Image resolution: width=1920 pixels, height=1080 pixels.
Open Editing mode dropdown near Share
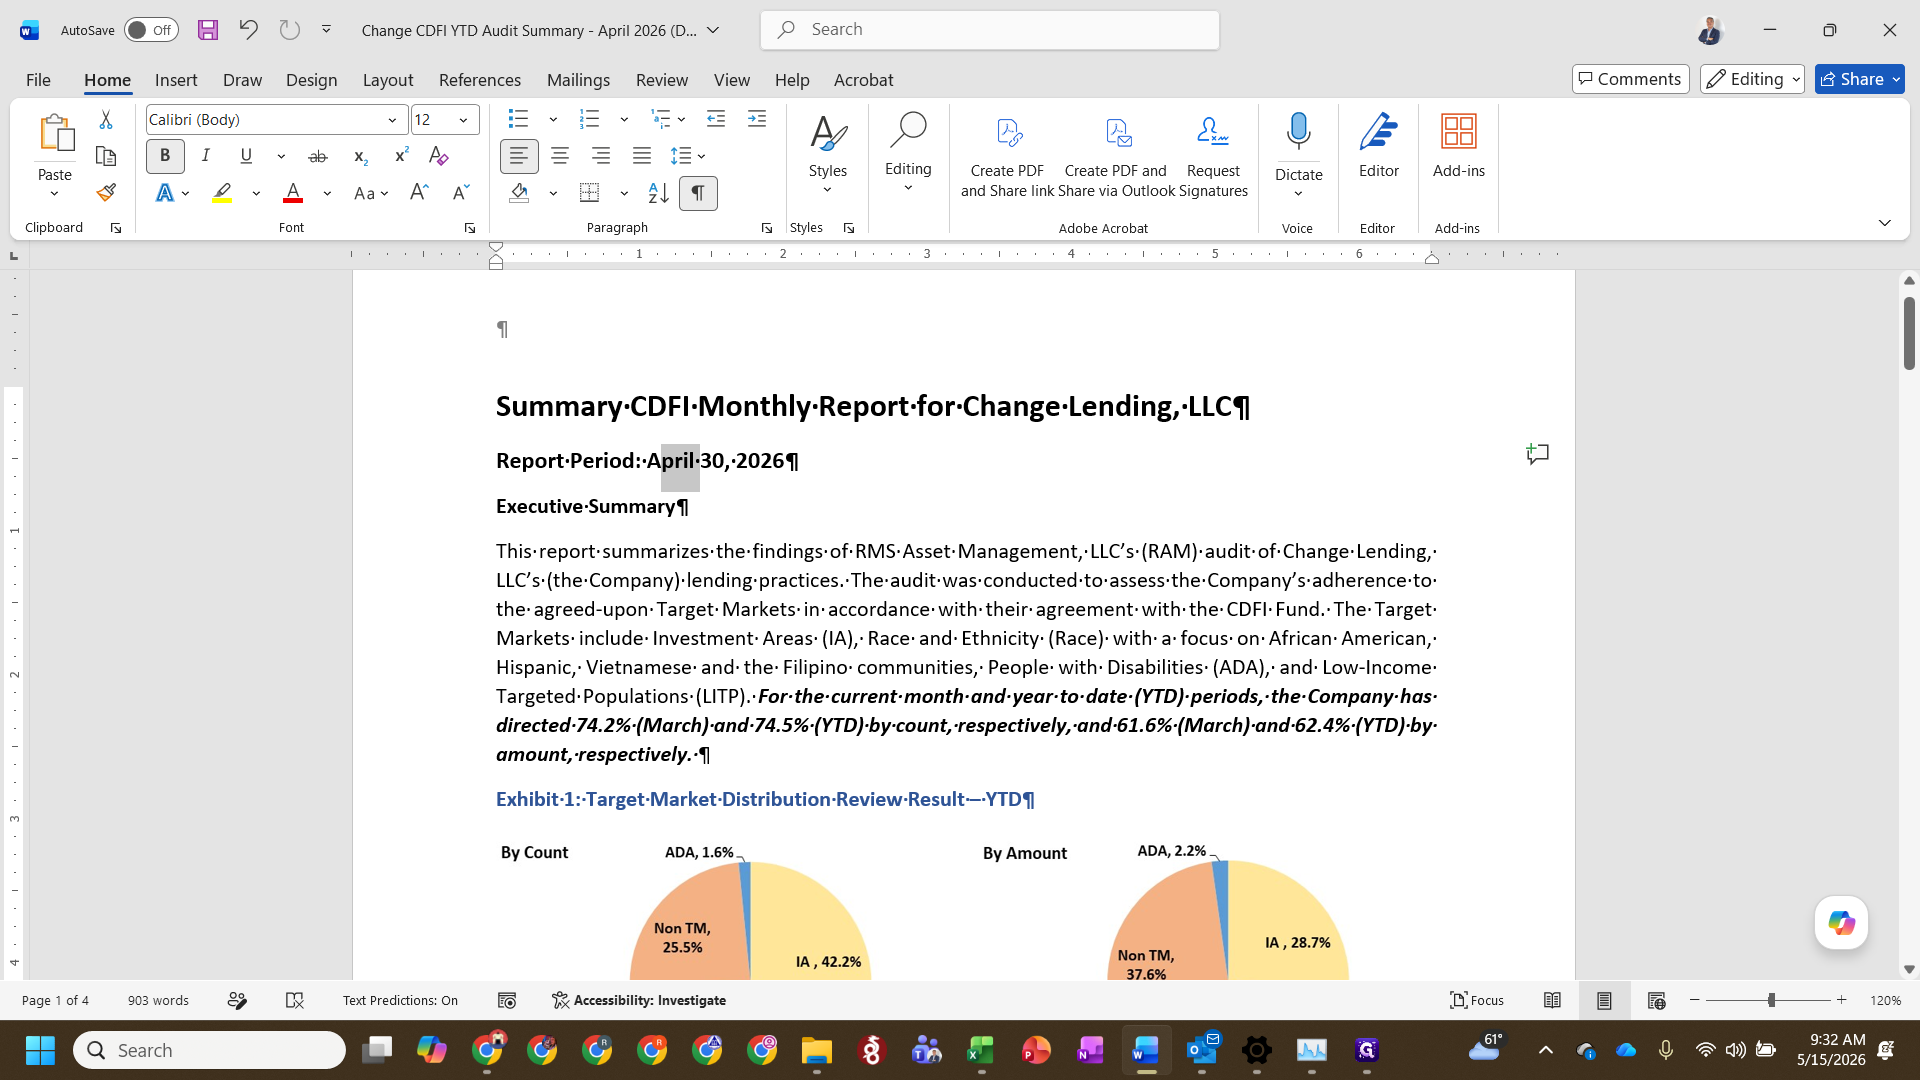click(x=1752, y=79)
